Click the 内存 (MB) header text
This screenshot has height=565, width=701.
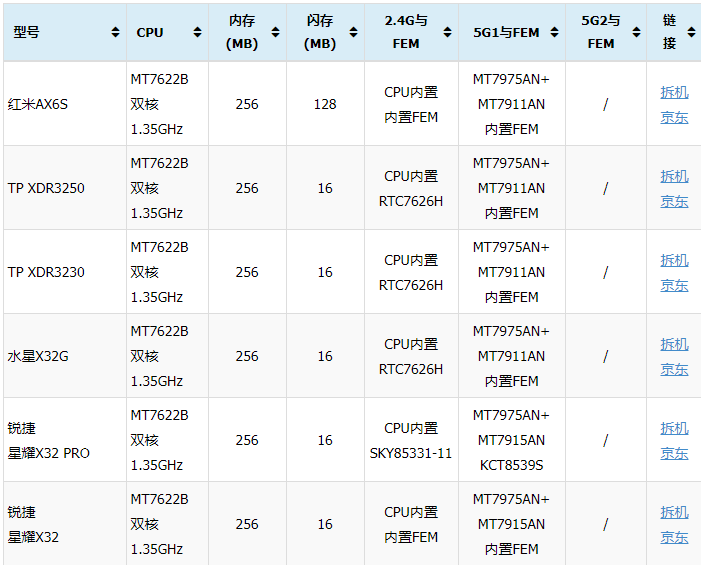[x=242, y=32]
